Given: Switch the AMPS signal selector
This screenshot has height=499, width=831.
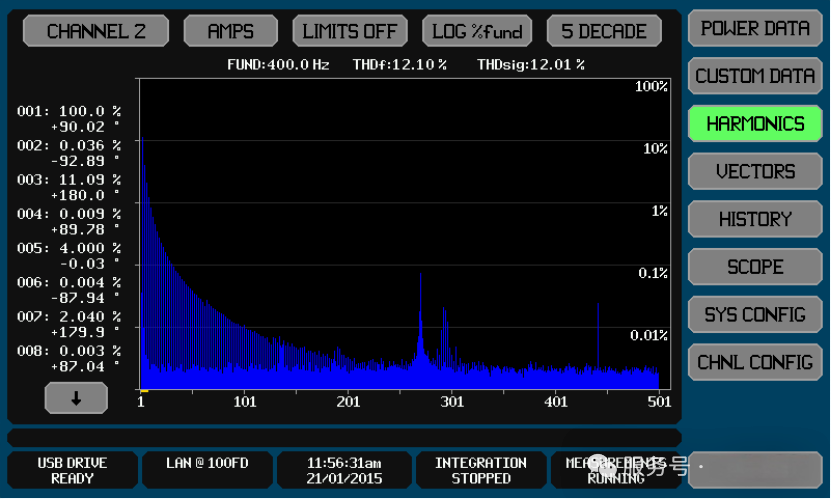Looking at the screenshot, I should click(230, 31).
